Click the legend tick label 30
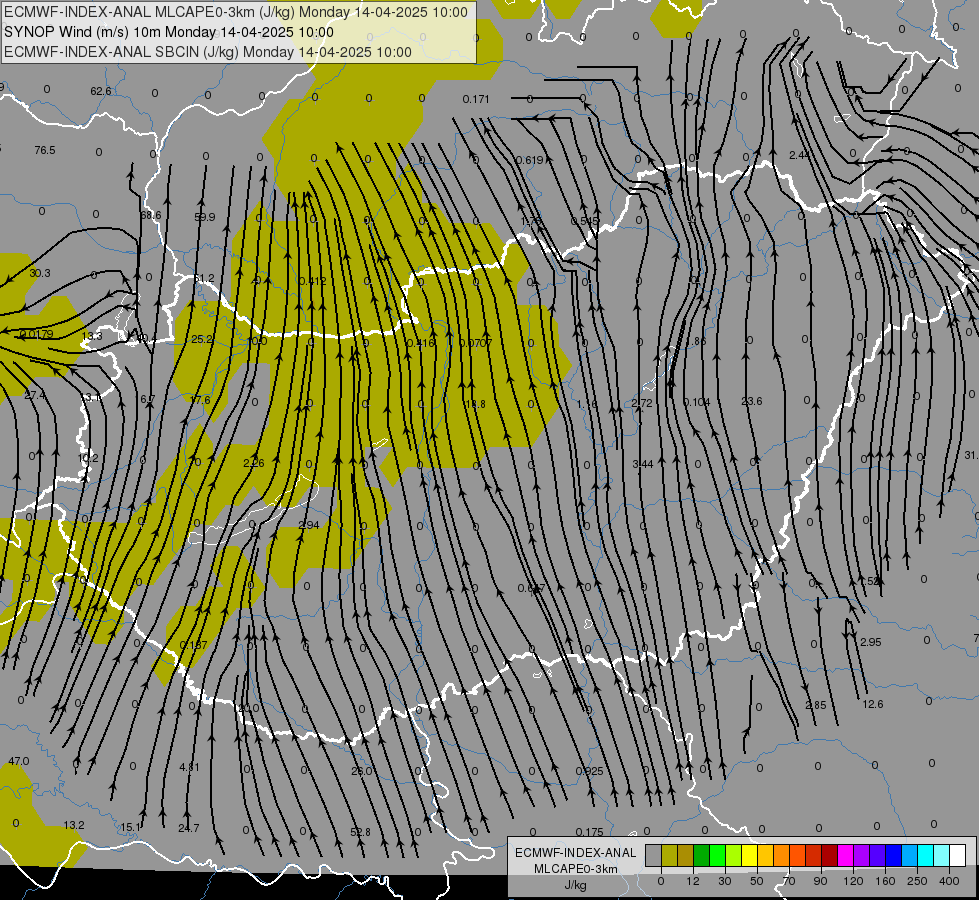The width and height of the screenshot is (979, 900). [x=724, y=881]
